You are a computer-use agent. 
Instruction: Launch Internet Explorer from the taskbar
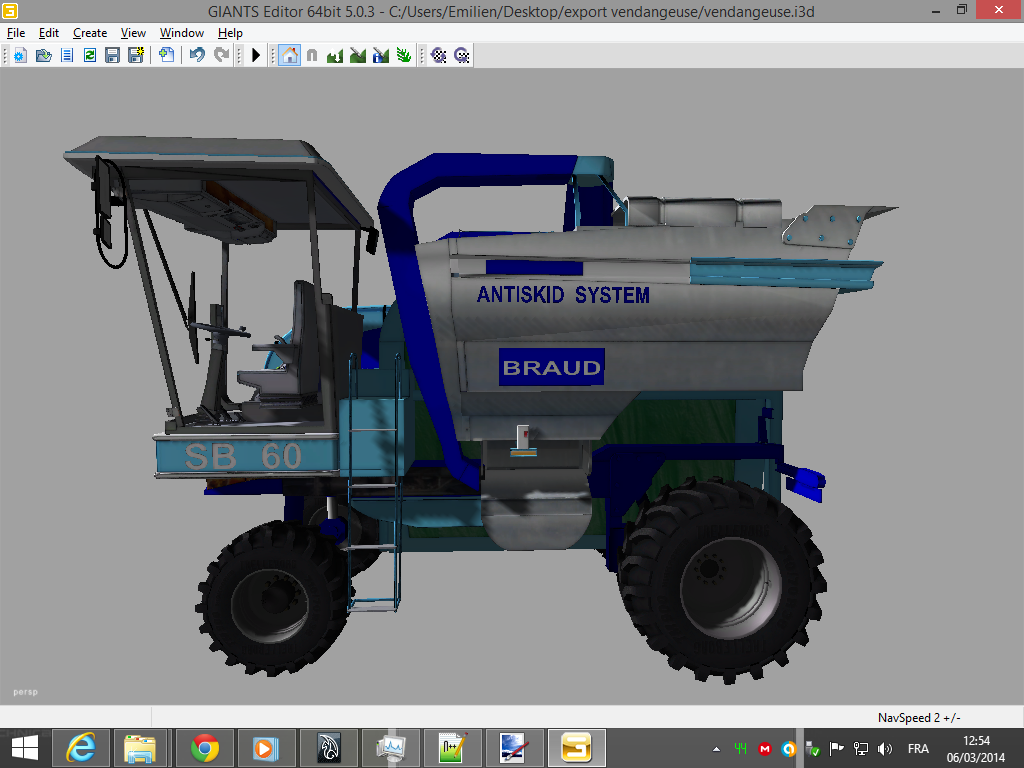point(82,748)
